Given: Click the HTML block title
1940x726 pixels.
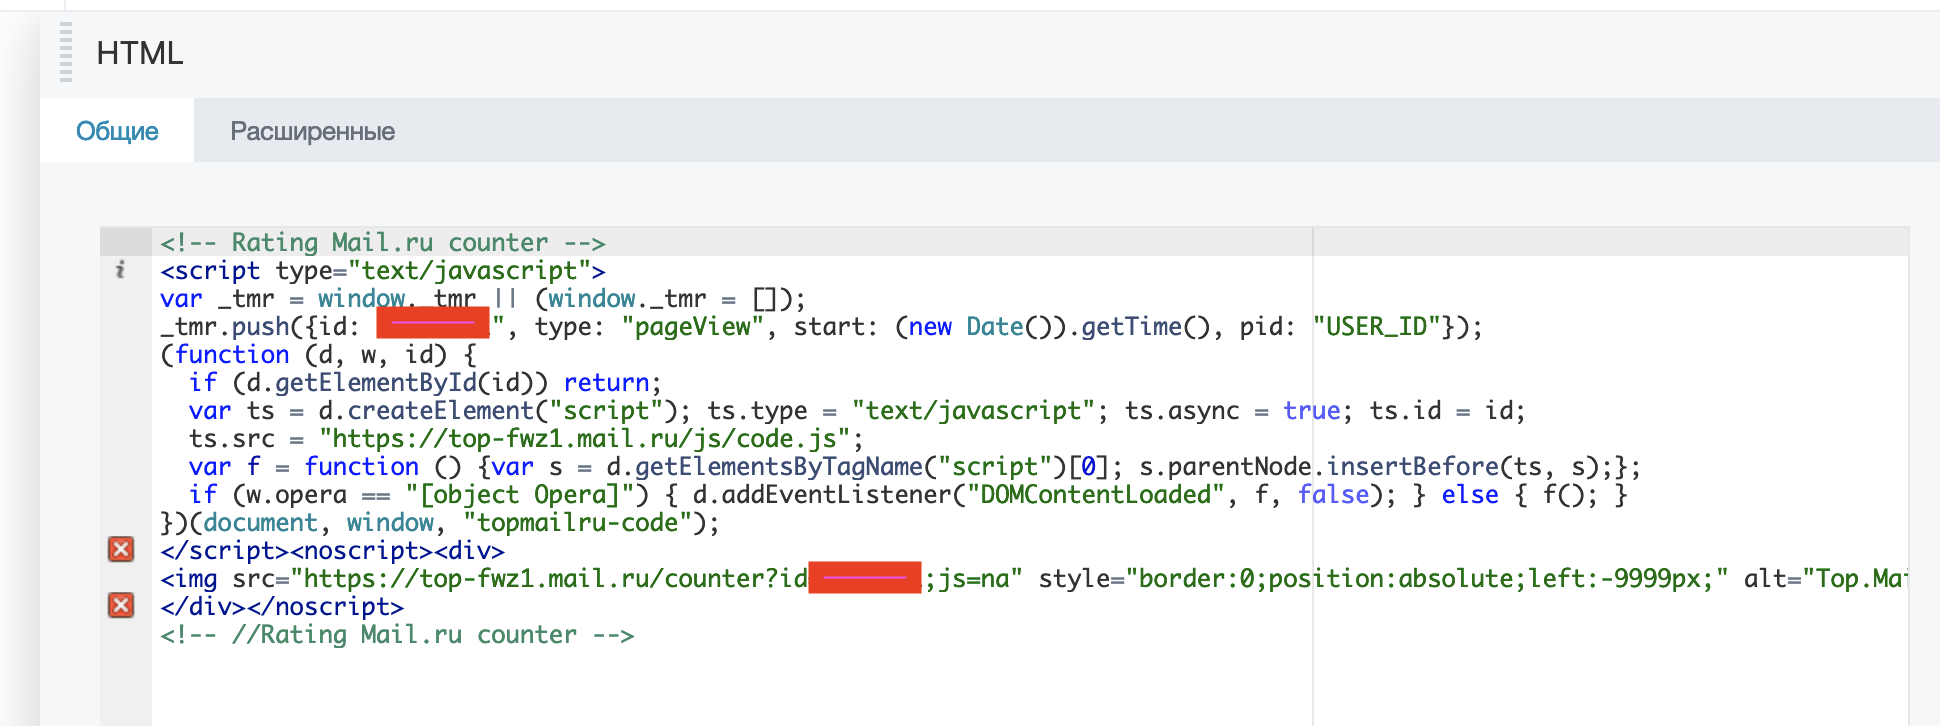Looking at the screenshot, I should (140, 53).
